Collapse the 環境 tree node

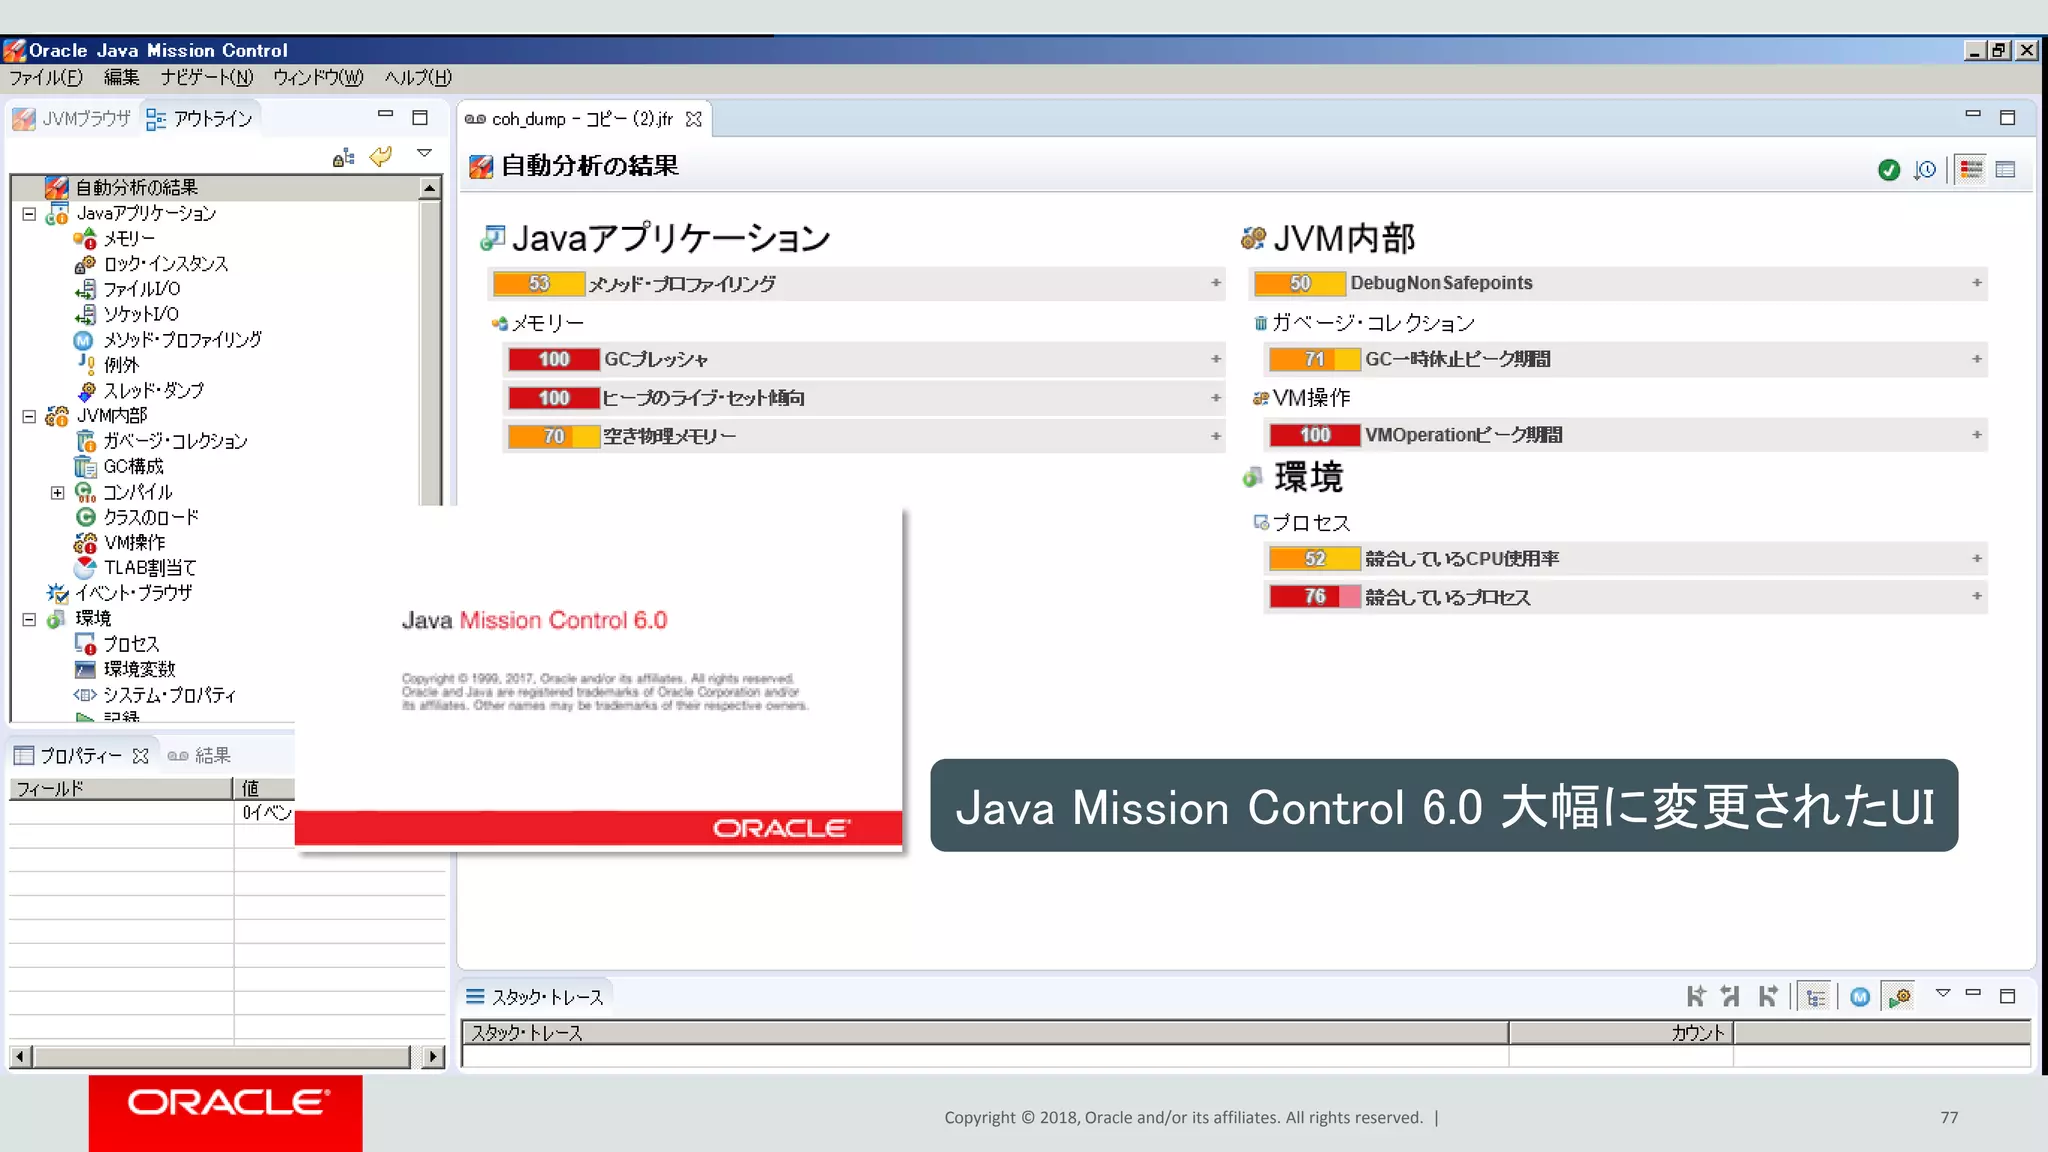29,619
